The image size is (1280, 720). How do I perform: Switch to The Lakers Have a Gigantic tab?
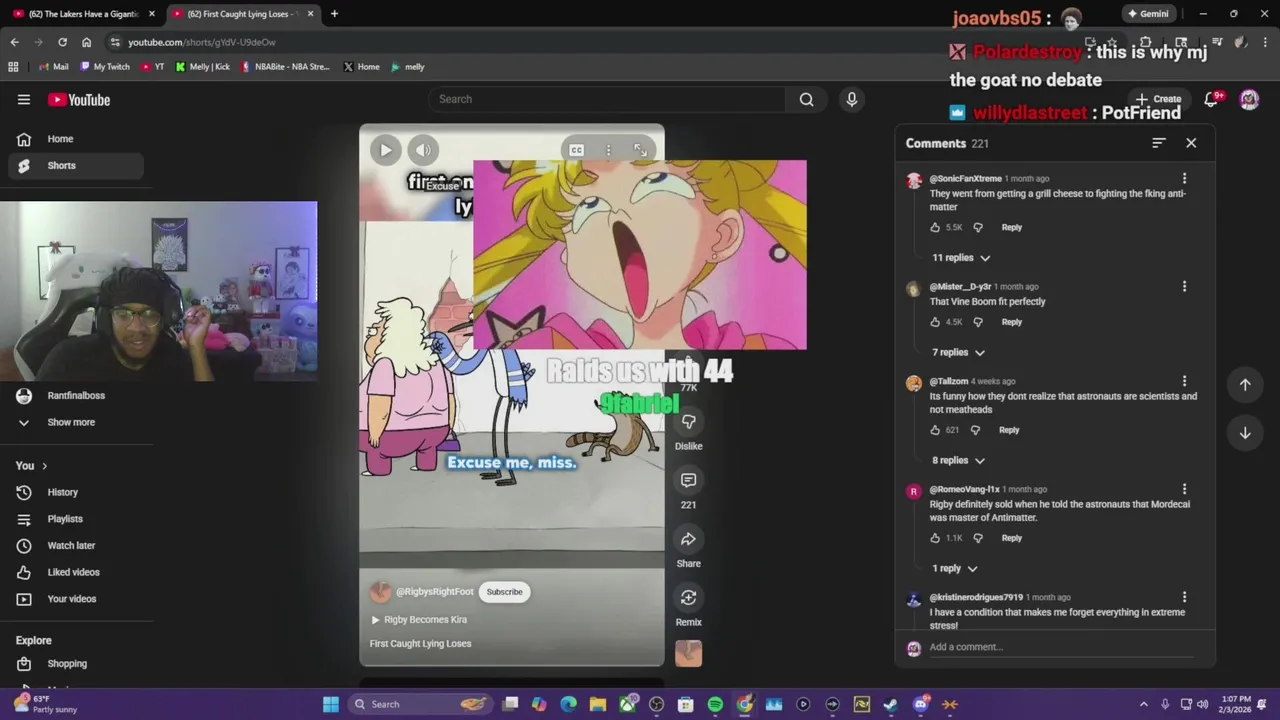(x=84, y=14)
